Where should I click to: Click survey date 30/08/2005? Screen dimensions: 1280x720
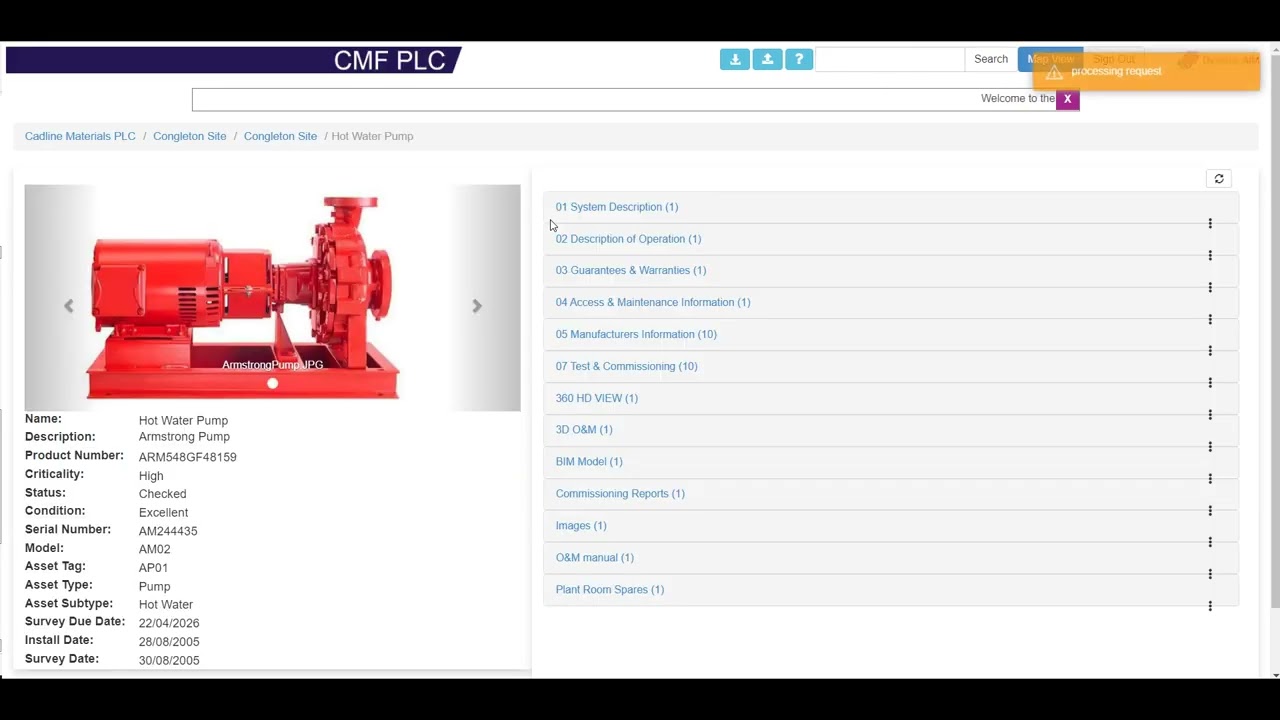tap(169, 660)
